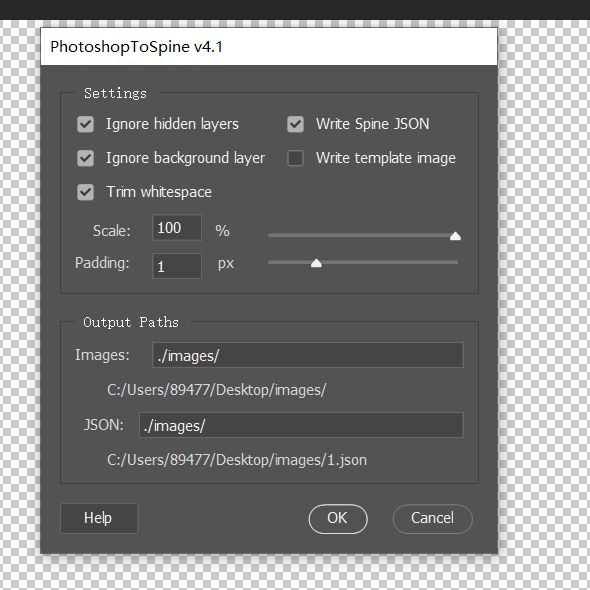Click the Padding slider handle
Viewport: 590px width, 590px height.
316,263
